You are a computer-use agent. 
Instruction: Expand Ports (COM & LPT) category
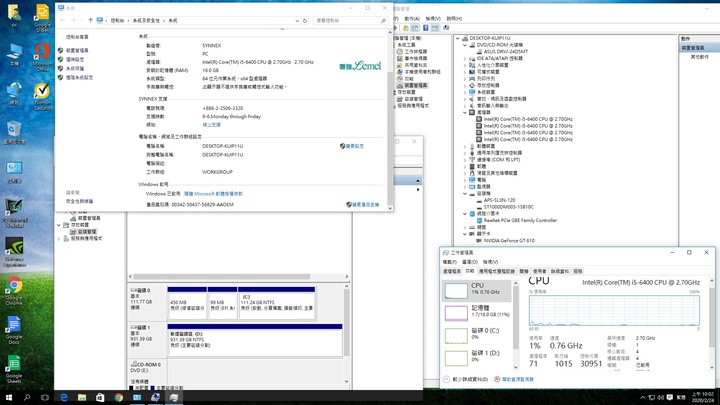click(465, 160)
